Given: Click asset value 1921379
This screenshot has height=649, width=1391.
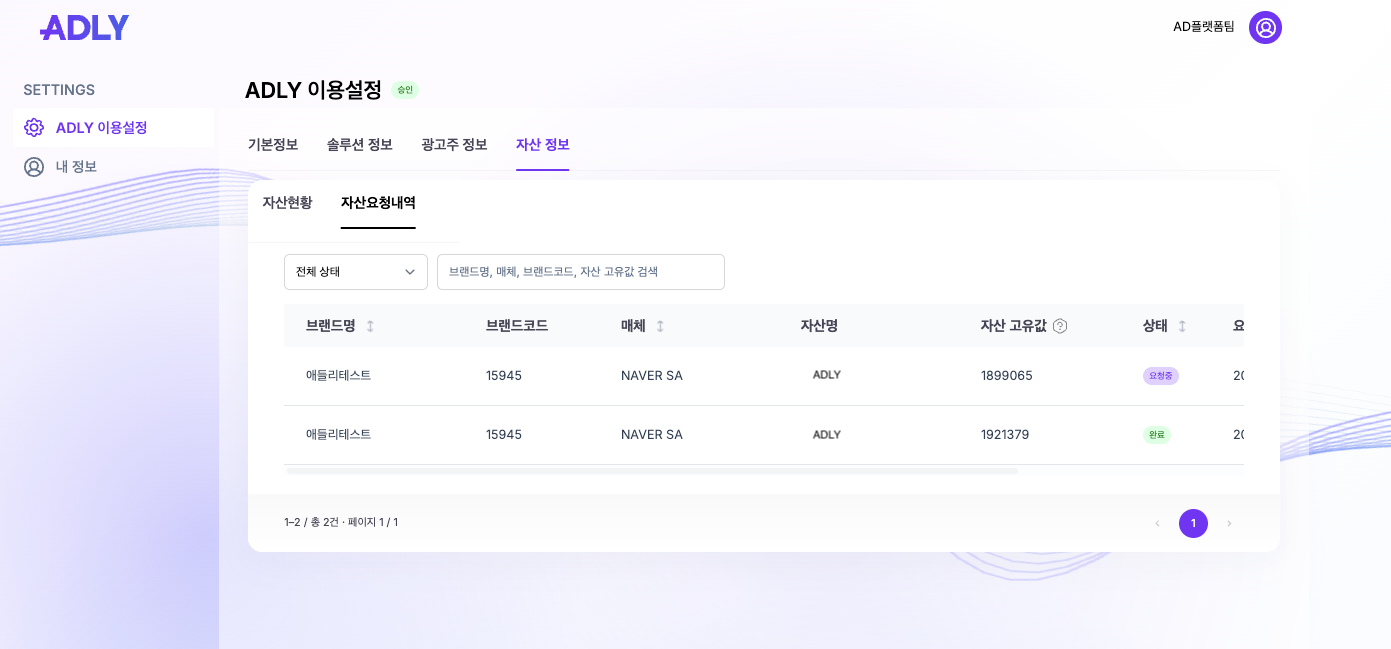Looking at the screenshot, I should [x=1005, y=435].
